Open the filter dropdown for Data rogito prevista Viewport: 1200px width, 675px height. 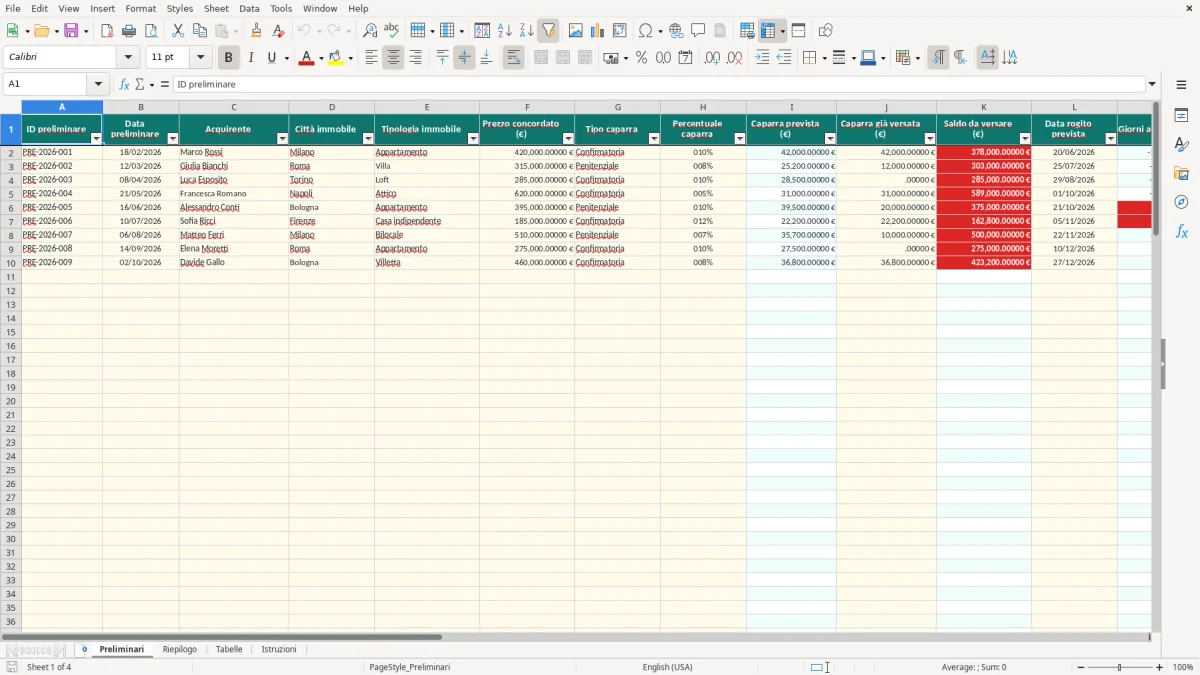(1111, 139)
